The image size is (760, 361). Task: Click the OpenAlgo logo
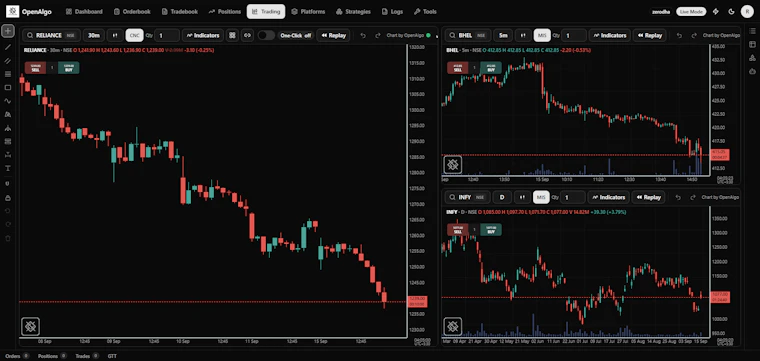(x=29, y=12)
